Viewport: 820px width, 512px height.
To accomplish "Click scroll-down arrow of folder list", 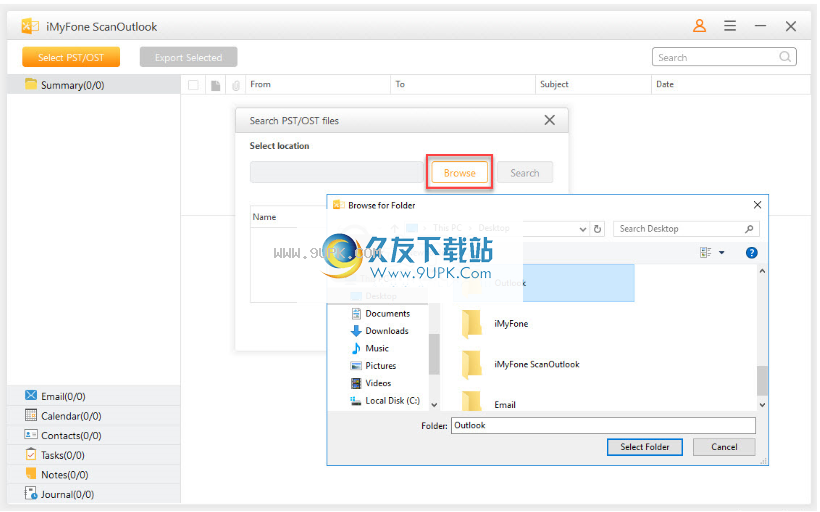I will 762,405.
